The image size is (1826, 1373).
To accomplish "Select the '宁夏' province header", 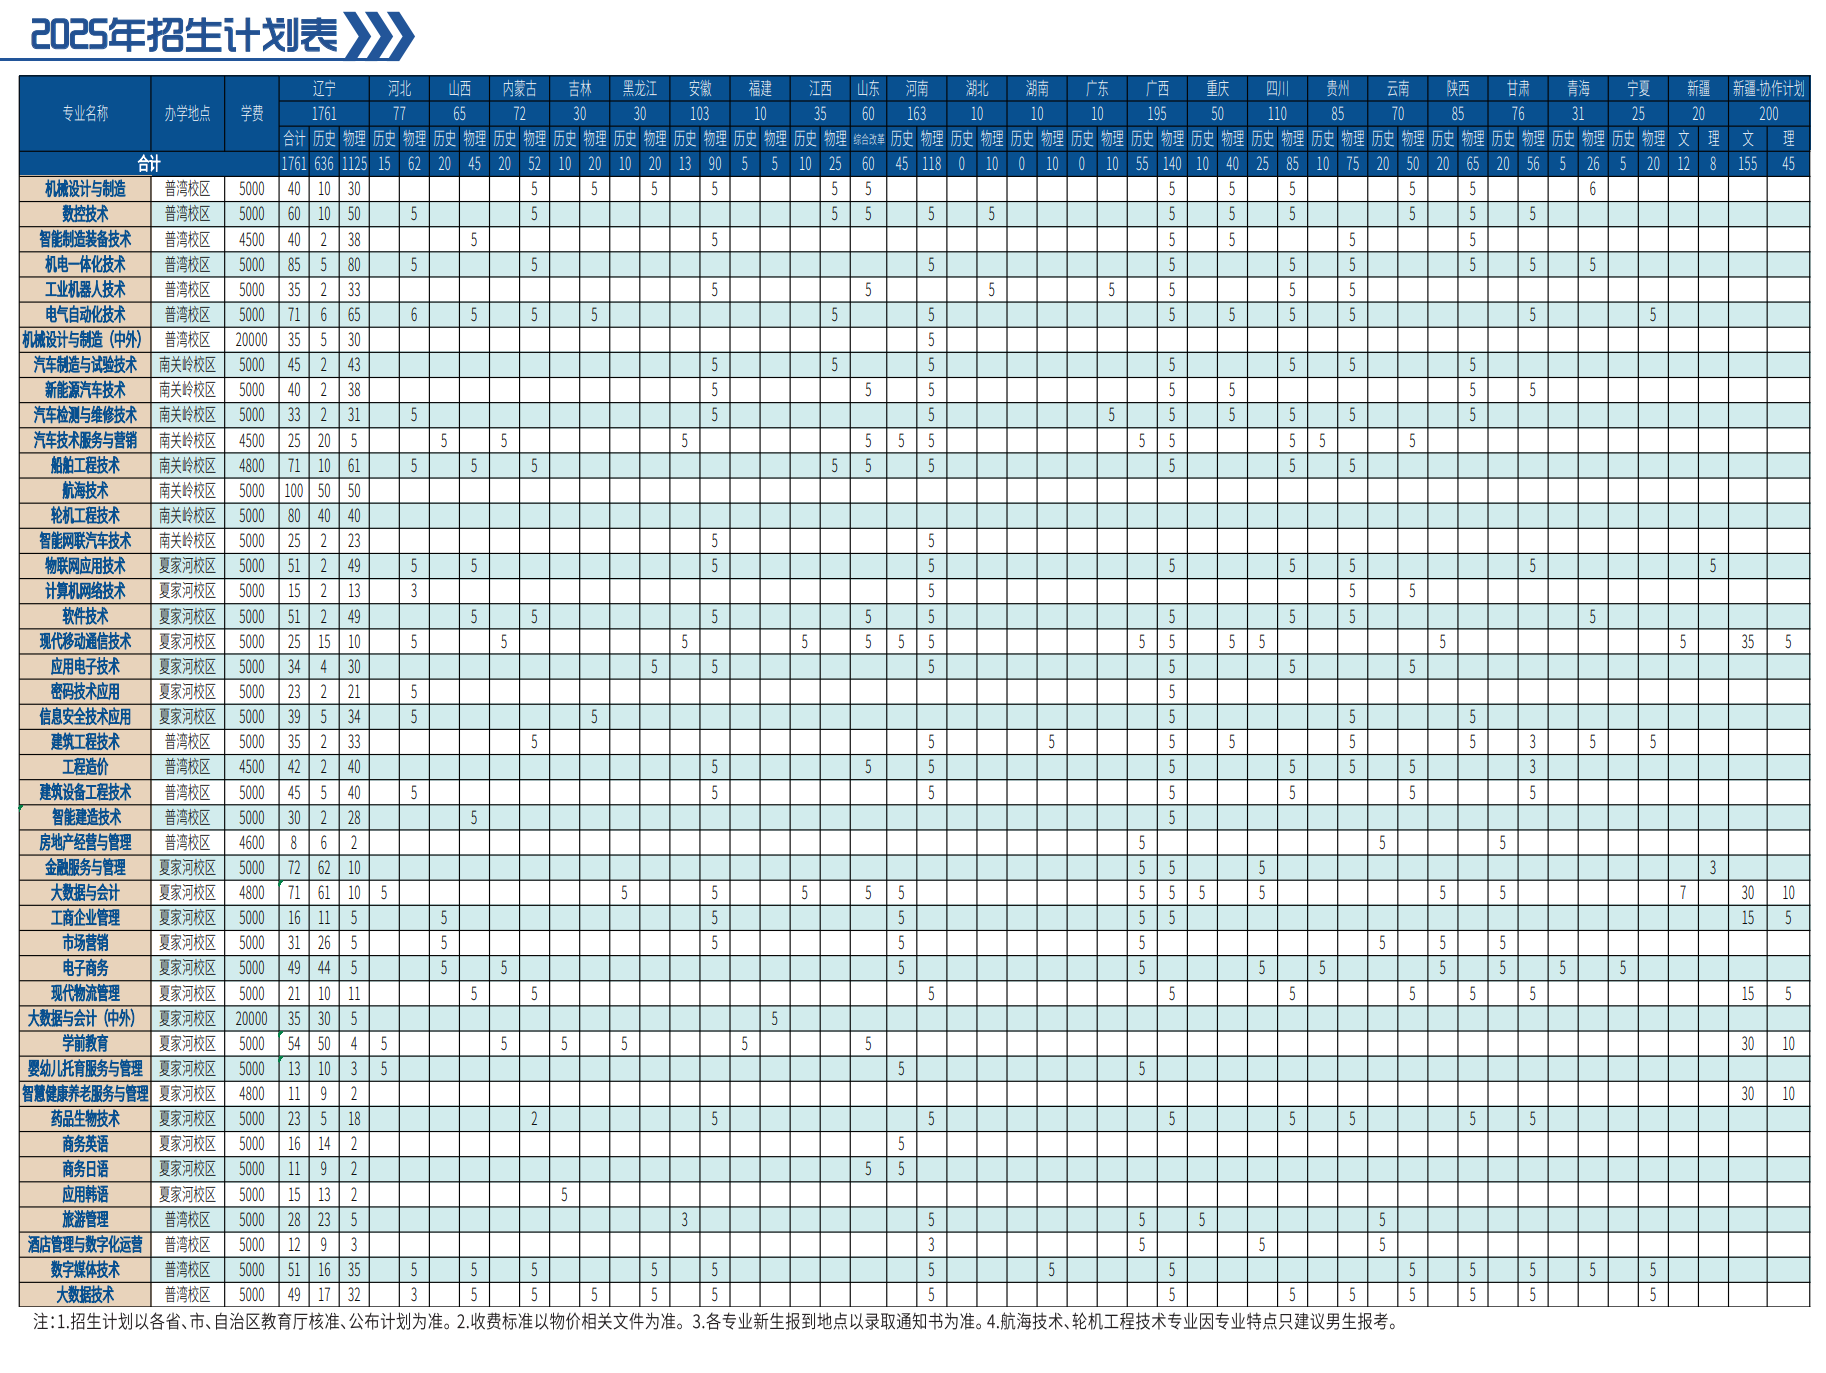I will [x=1638, y=89].
